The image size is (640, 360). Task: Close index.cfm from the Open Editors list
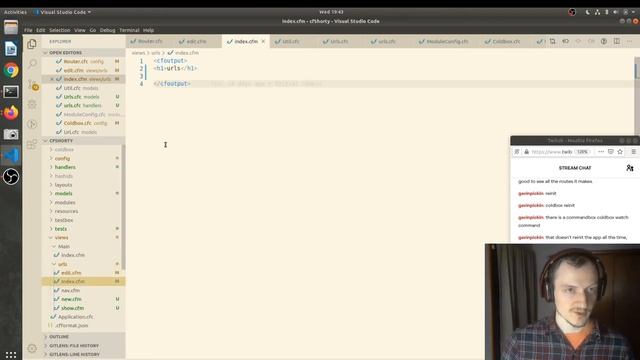[x=52, y=79]
